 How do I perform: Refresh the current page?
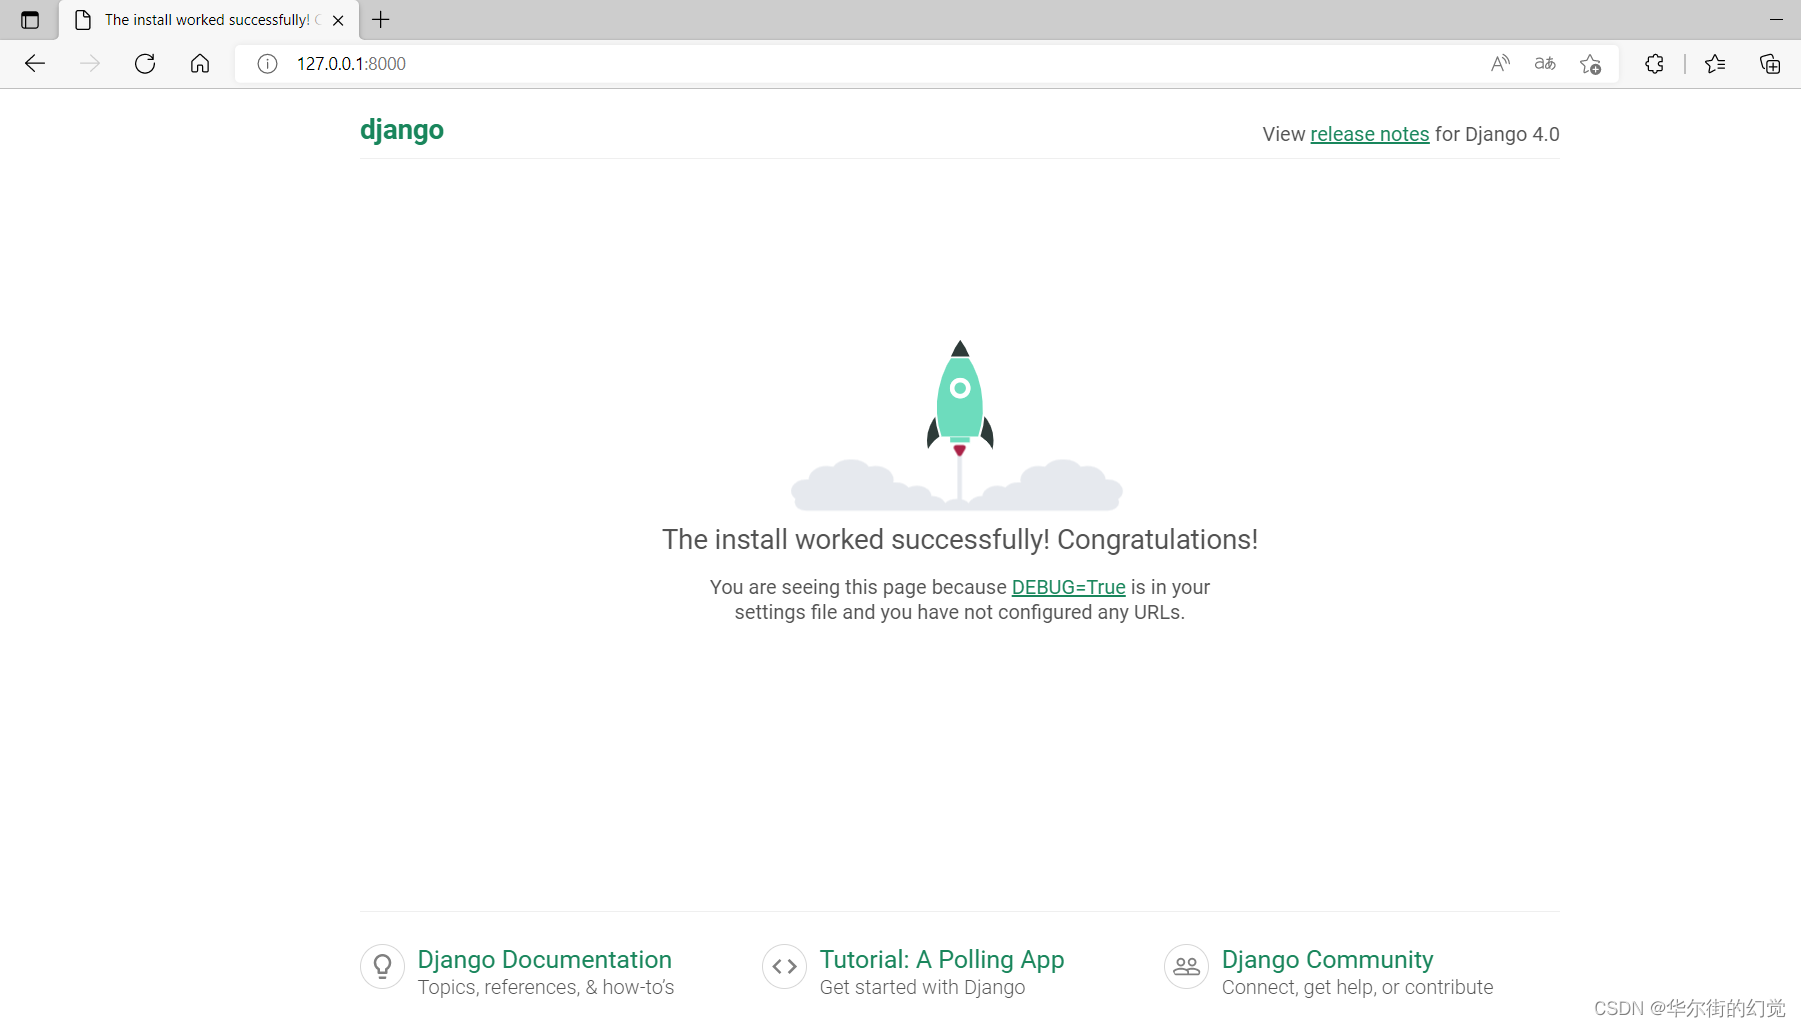click(x=144, y=63)
